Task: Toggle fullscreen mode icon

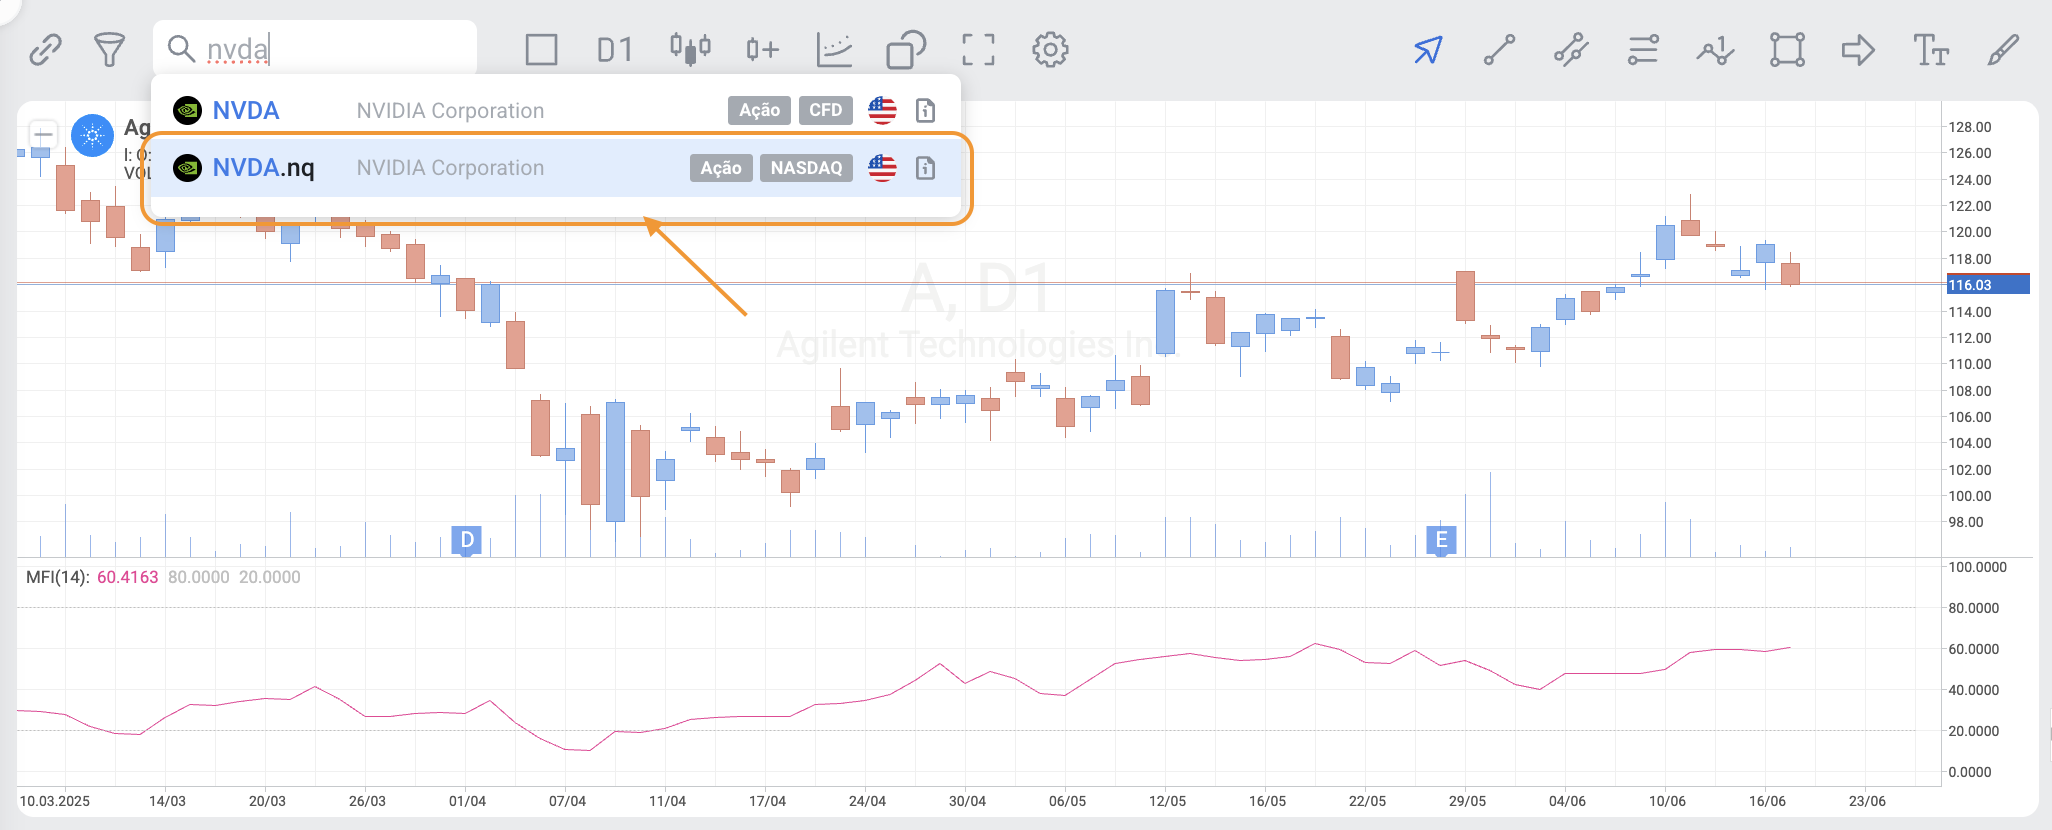Action: (978, 49)
